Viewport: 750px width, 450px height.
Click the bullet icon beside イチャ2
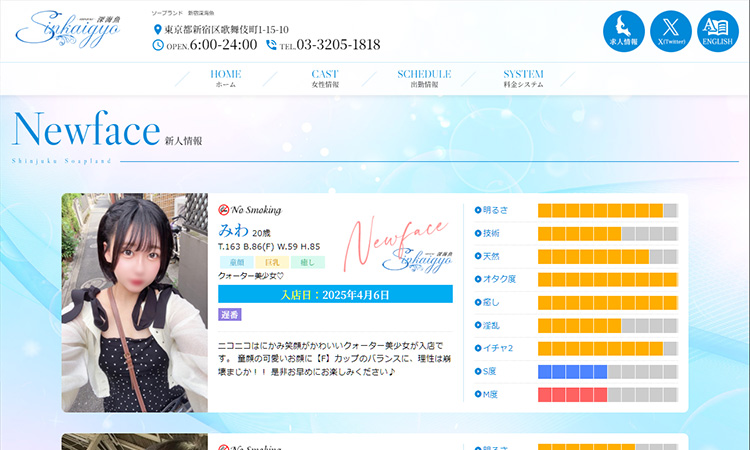click(x=478, y=348)
